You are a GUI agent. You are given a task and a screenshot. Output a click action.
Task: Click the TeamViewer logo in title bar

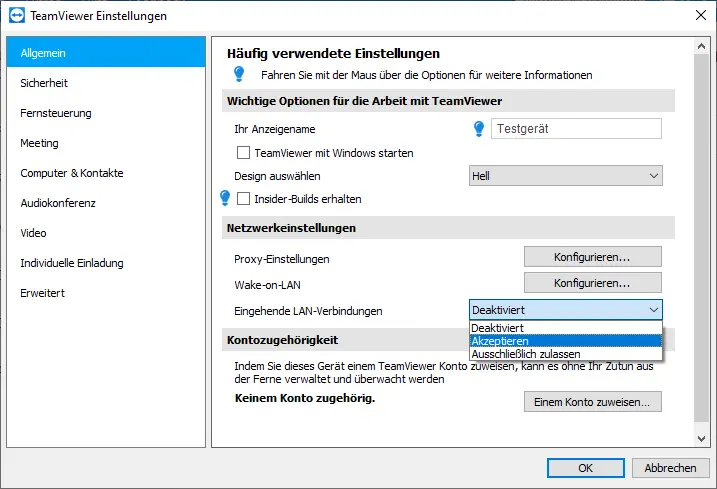(x=17, y=16)
